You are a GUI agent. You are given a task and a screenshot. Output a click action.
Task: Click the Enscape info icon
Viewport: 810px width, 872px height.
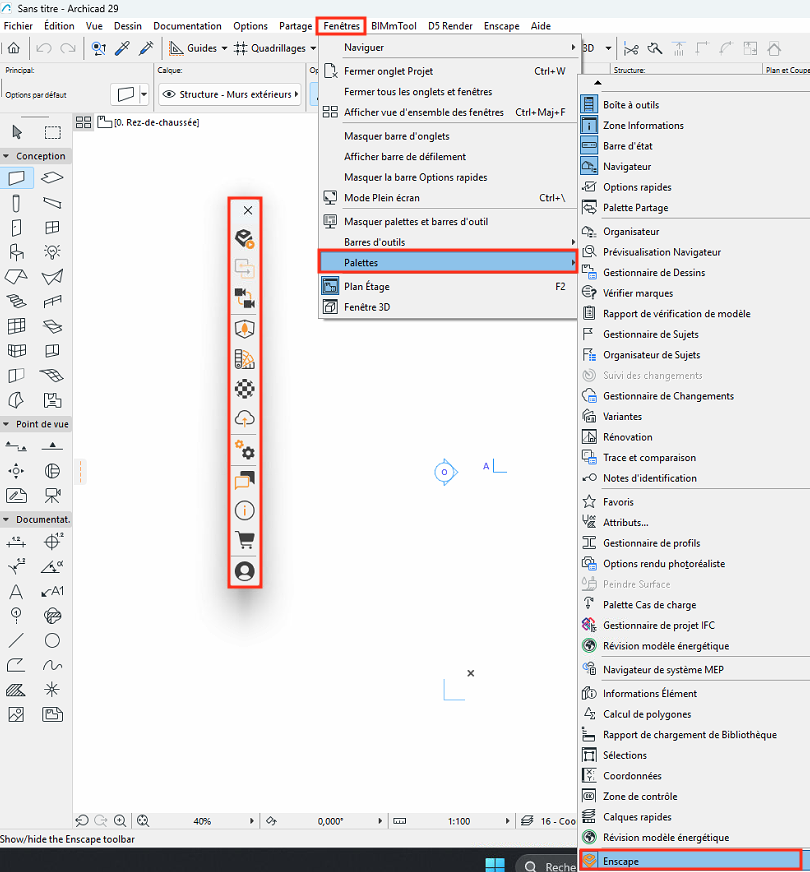point(245,510)
